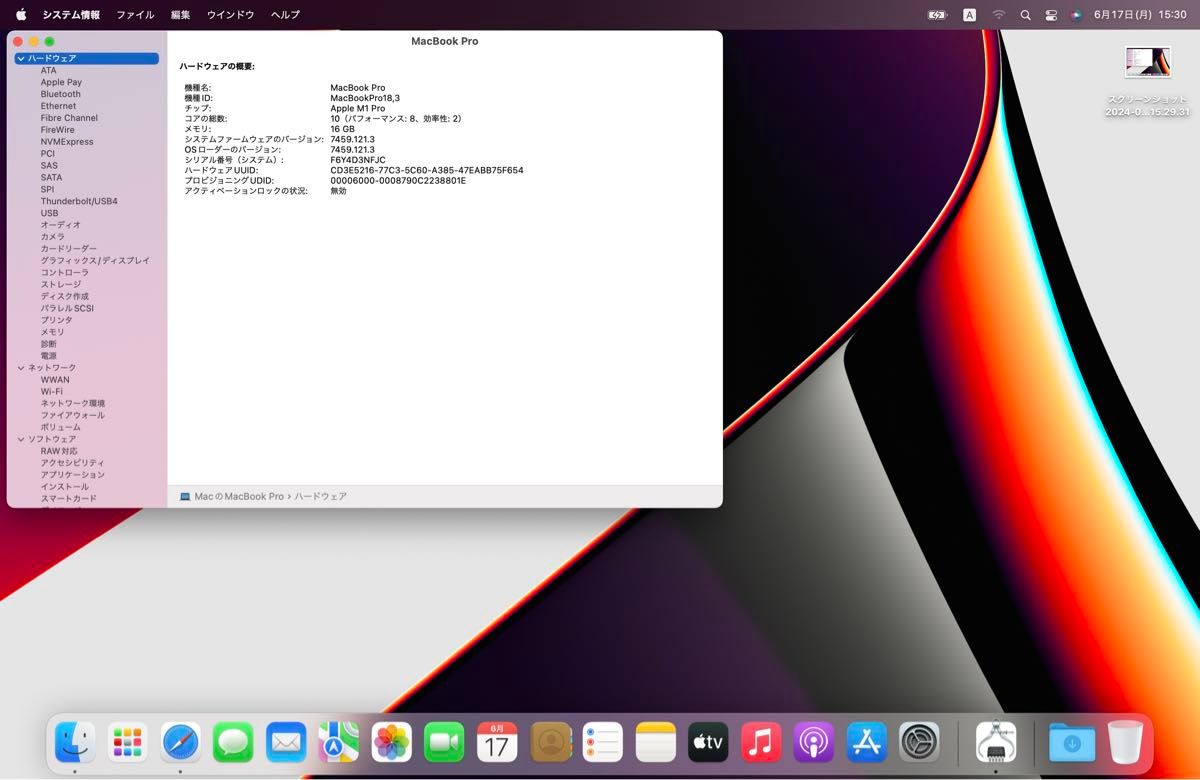
Task: Open Control Center in menu bar
Action: pos(1051,15)
